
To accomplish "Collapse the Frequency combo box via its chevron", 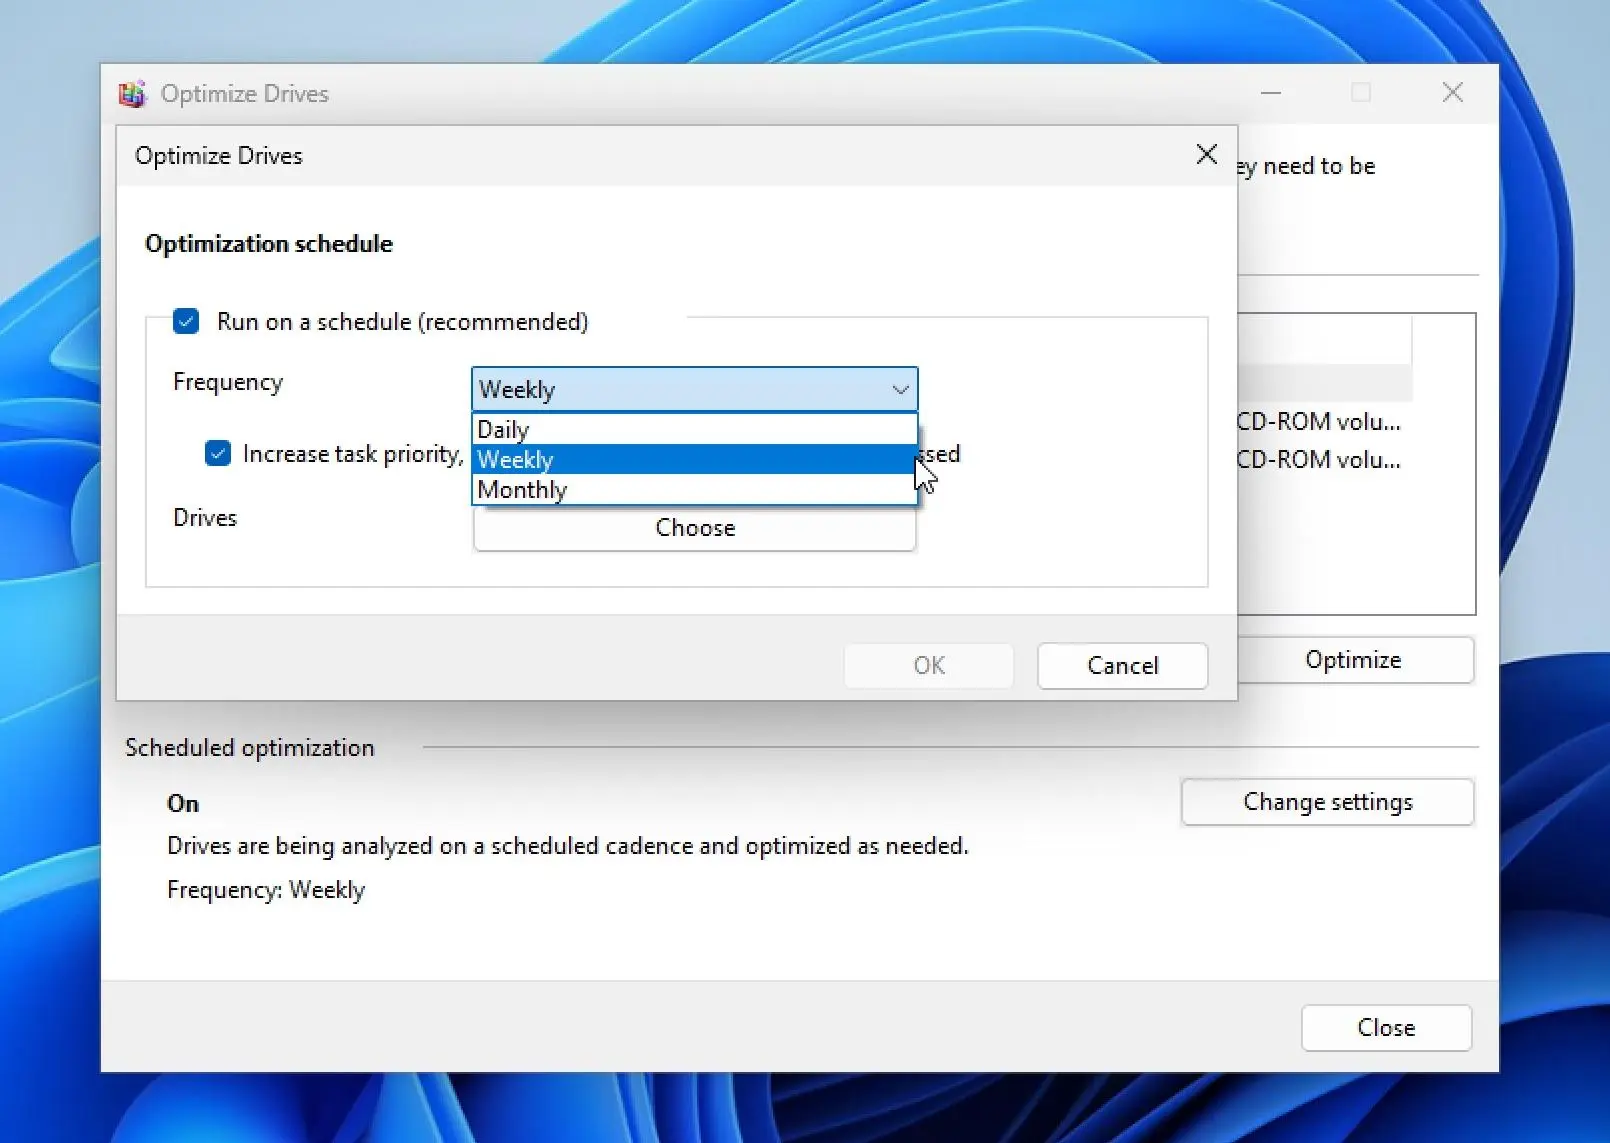I will [x=900, y=390].
